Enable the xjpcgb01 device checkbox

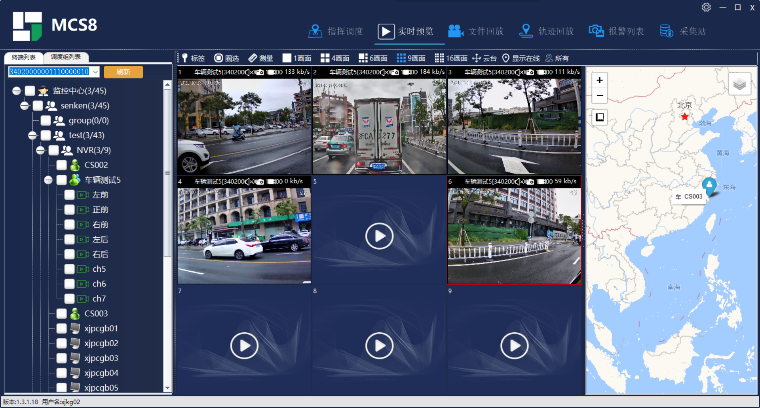point(62,328)
